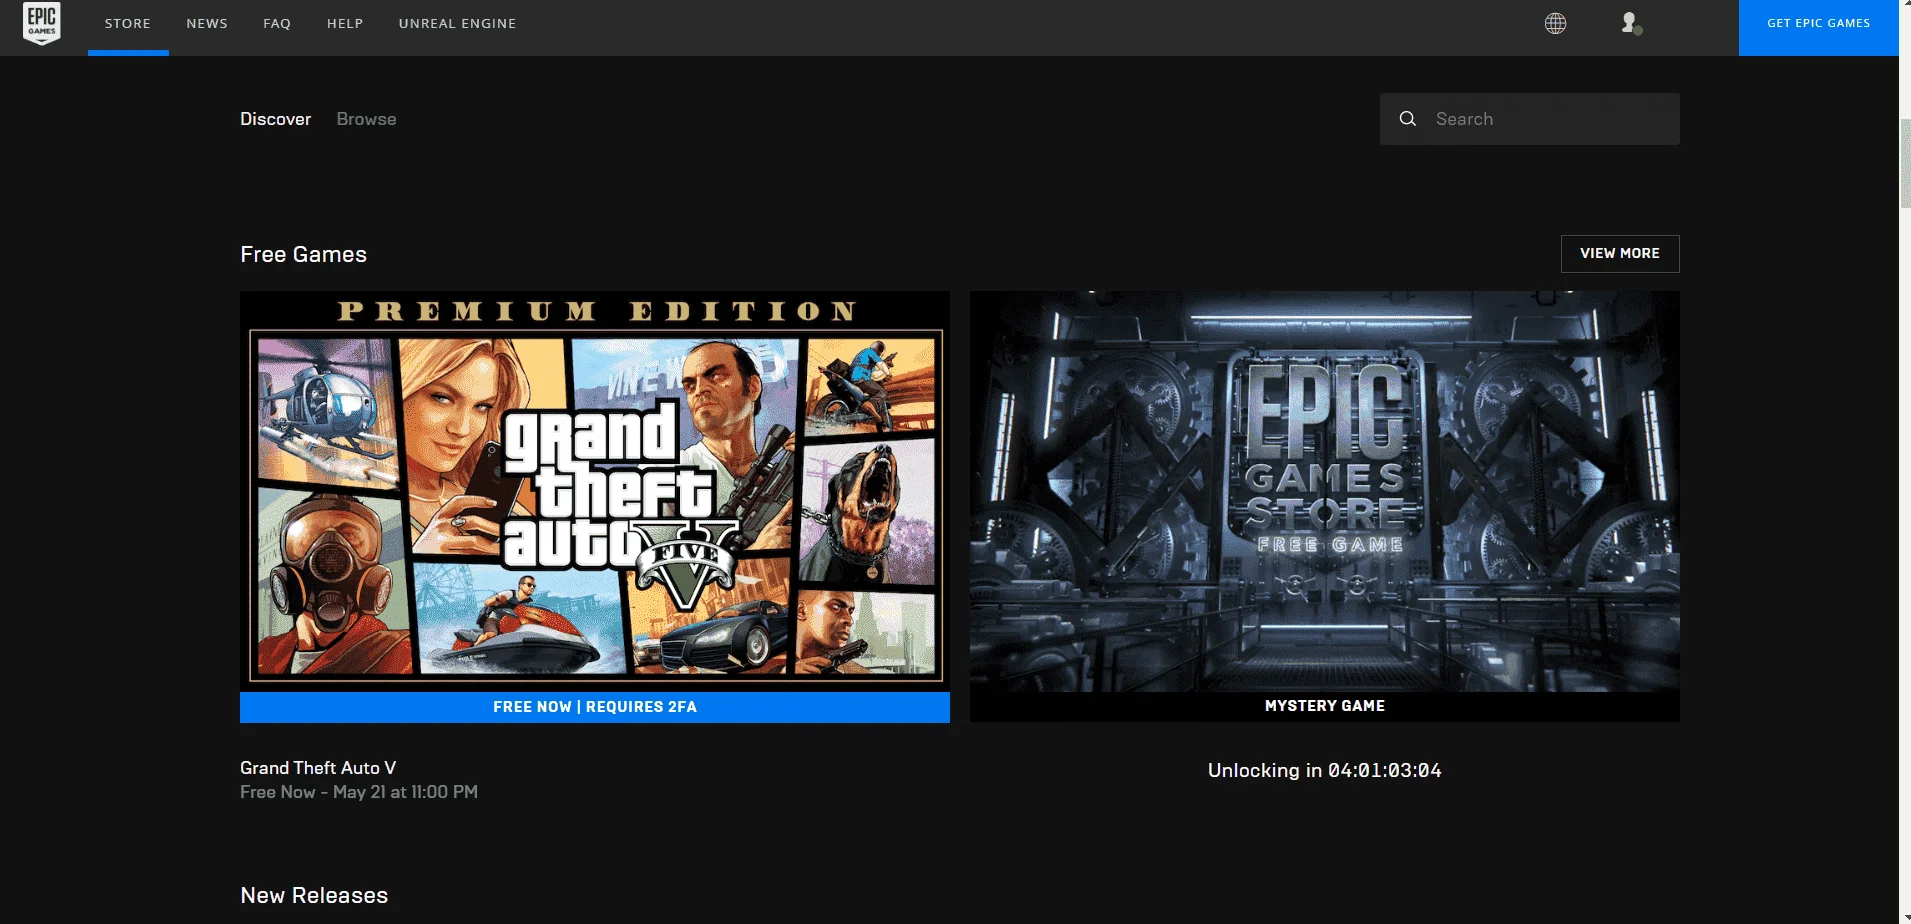Click the Grand Theft Auto V title
This screenshot has width=1911, height=924.
pyautogui.click(x=318, y=768)
